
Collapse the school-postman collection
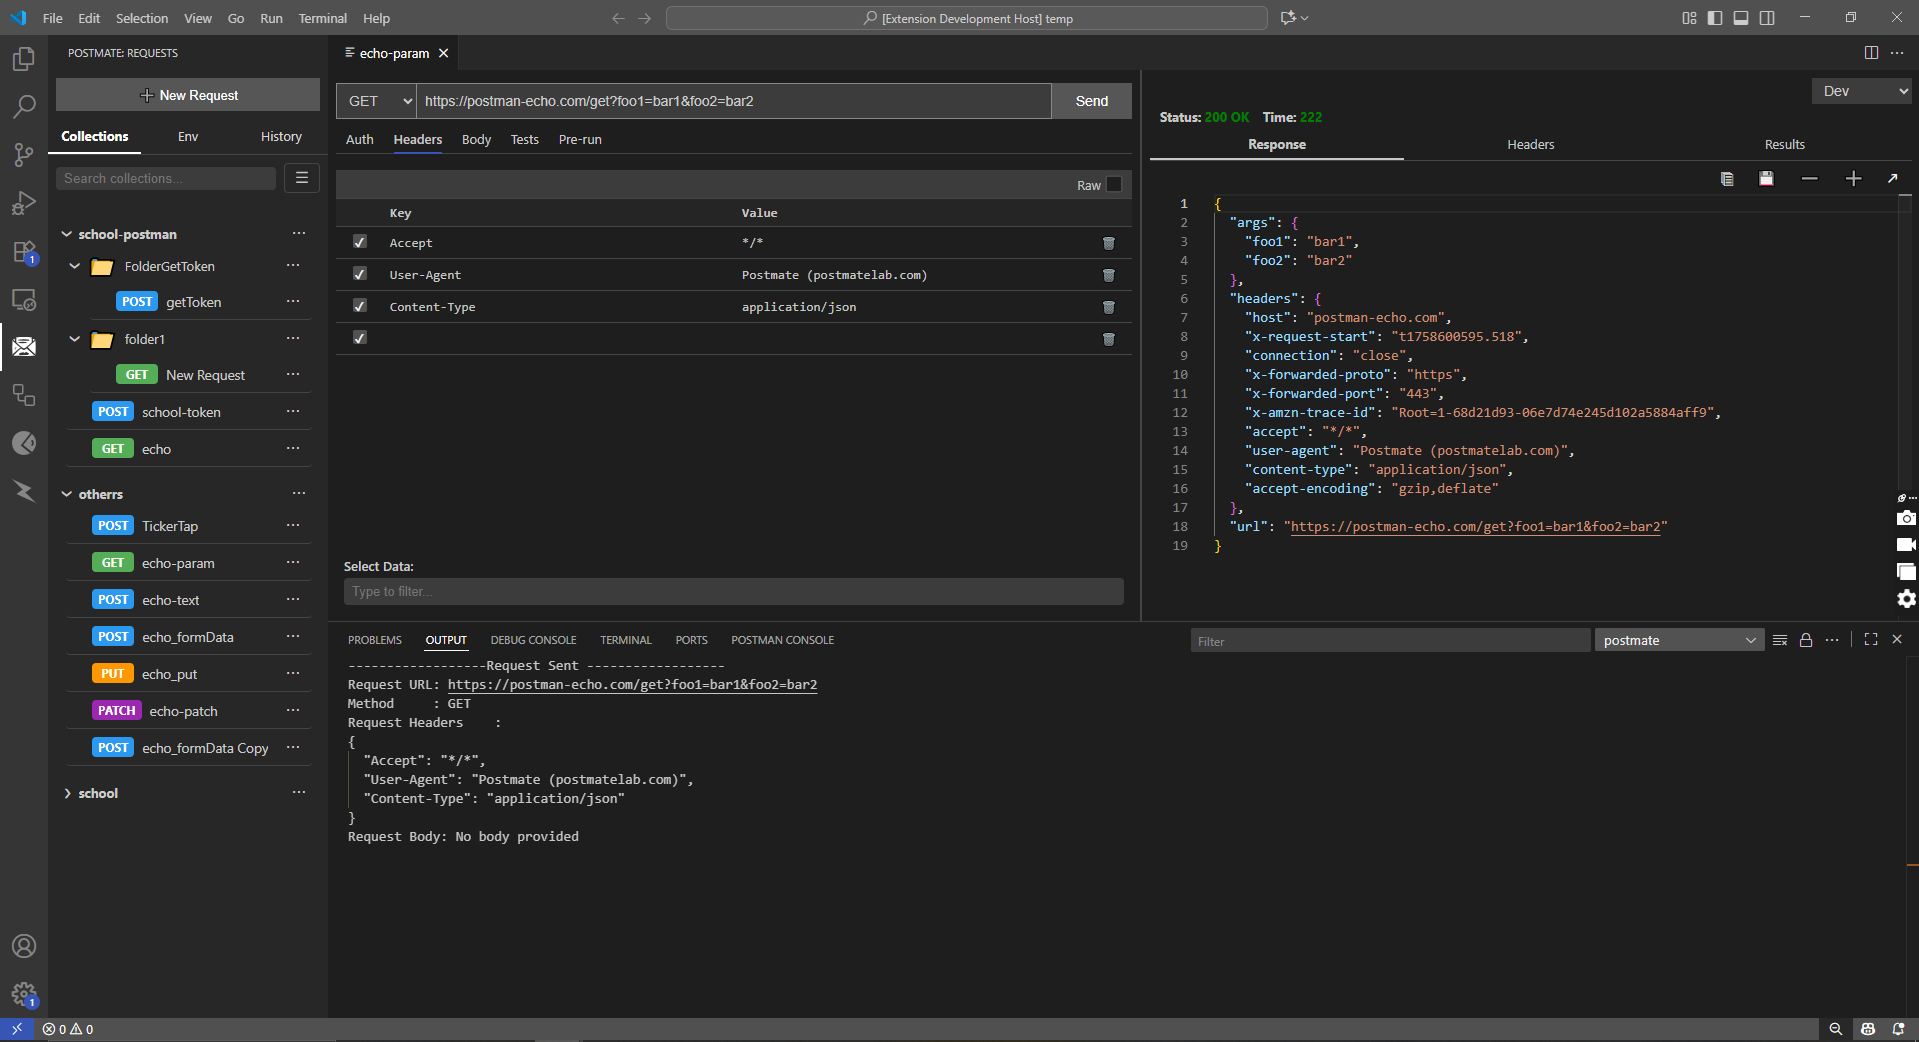tap(66, 233)
